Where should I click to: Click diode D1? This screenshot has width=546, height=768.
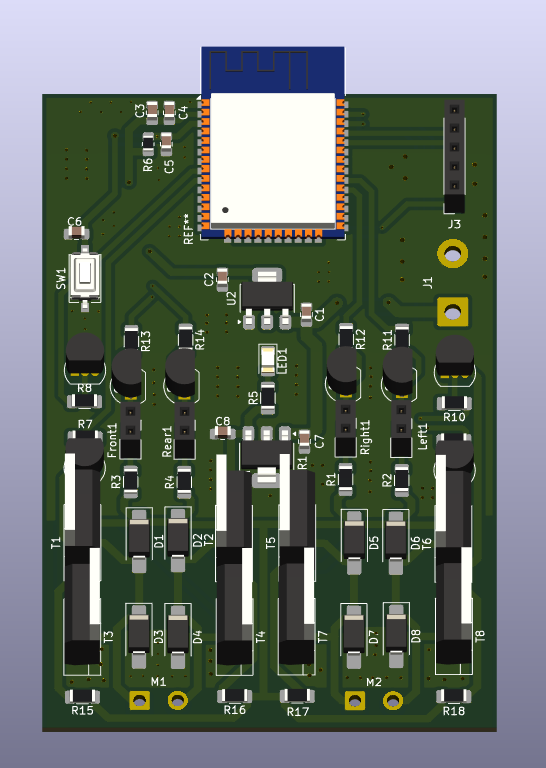pos(139,541)
